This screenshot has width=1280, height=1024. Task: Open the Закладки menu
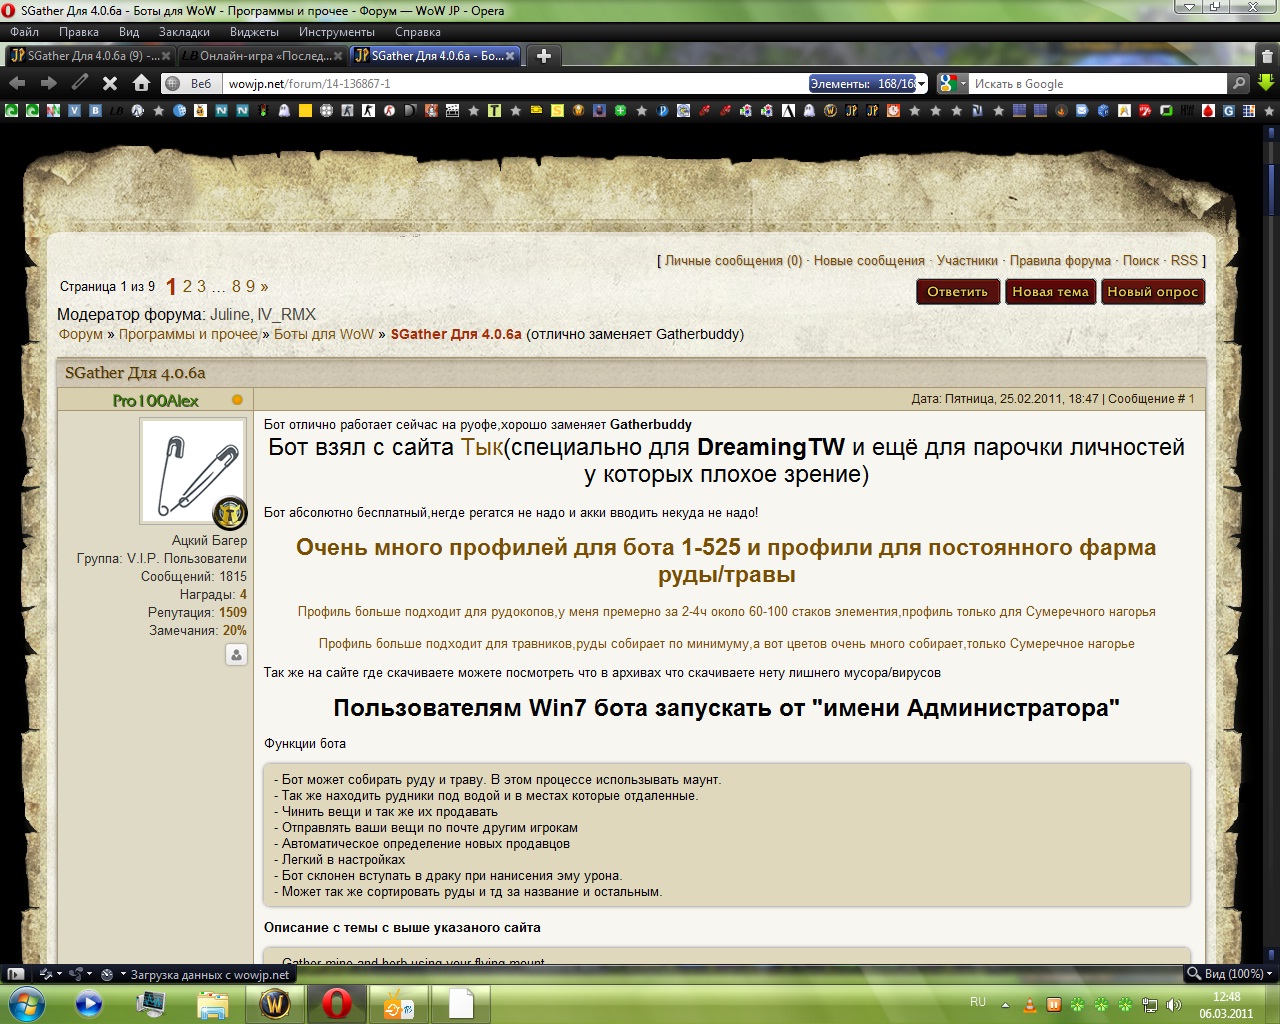click(x=184, y=32)
